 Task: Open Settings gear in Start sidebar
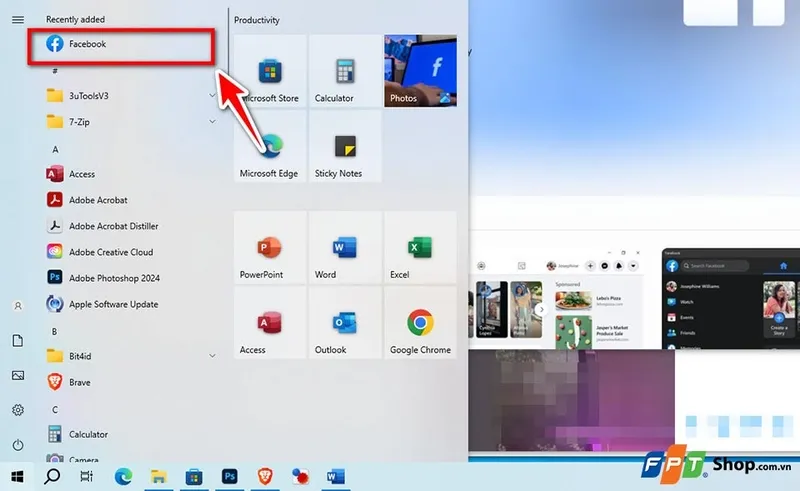[17, 410]
